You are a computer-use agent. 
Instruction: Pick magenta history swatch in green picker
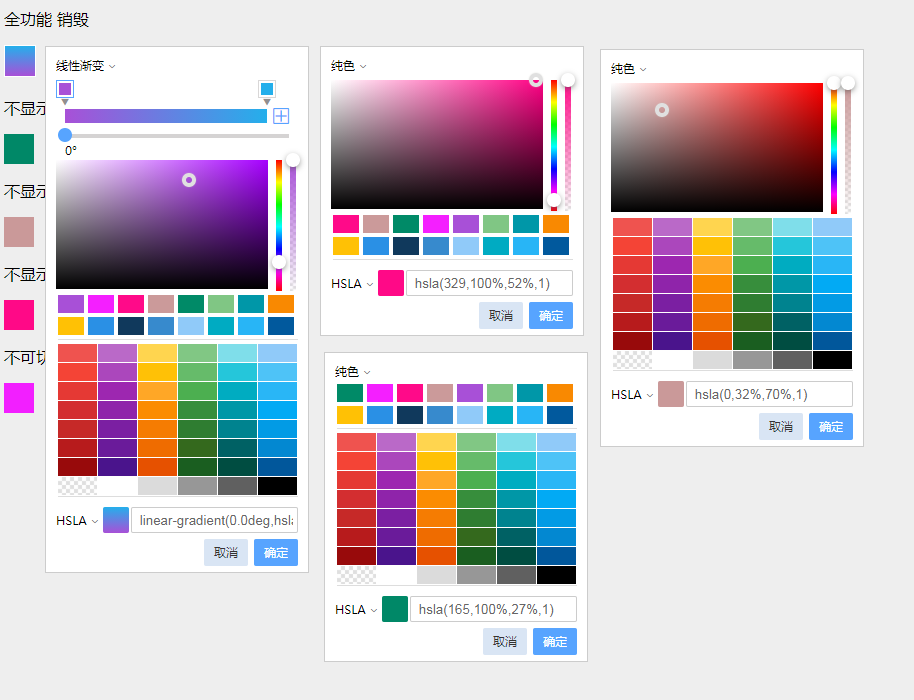379,393
